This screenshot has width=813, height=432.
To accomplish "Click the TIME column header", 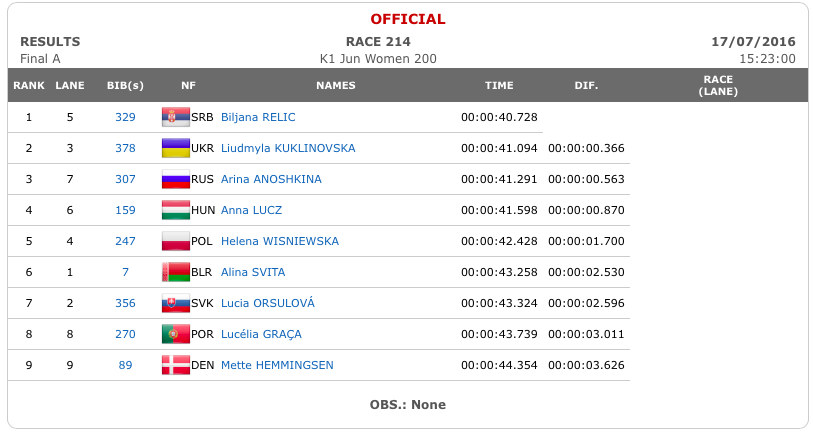I will 499,86.
